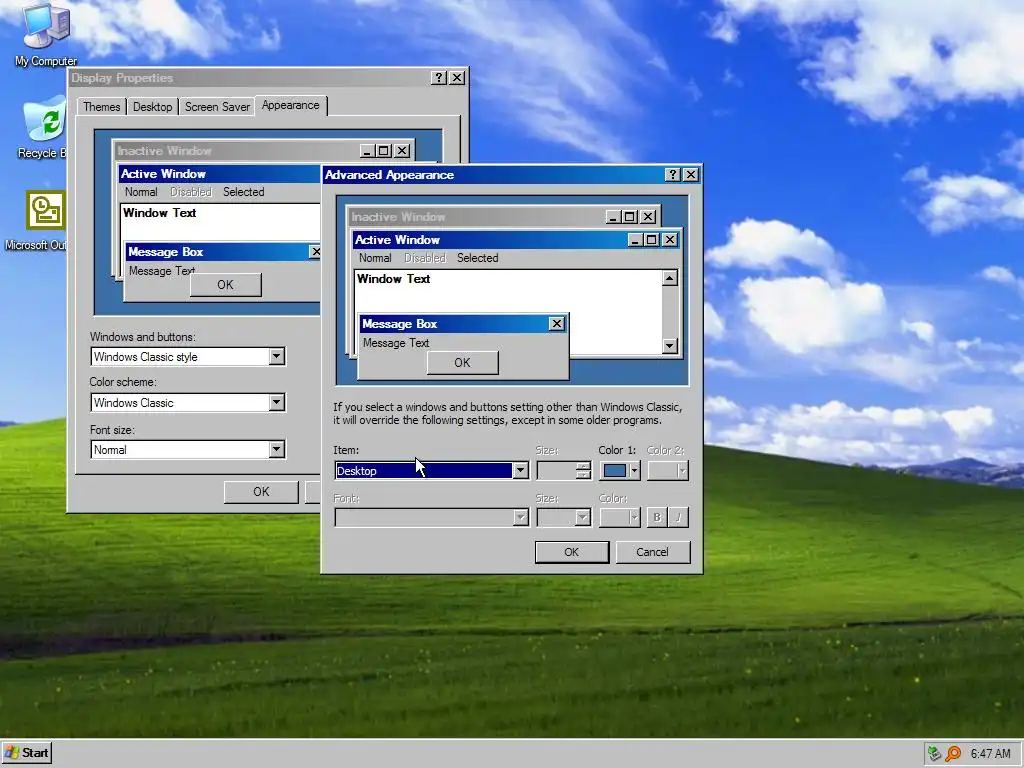Expand the Font size dropdown
The height and width of the screenshot is (768, 1024).
tap(276, 449)
